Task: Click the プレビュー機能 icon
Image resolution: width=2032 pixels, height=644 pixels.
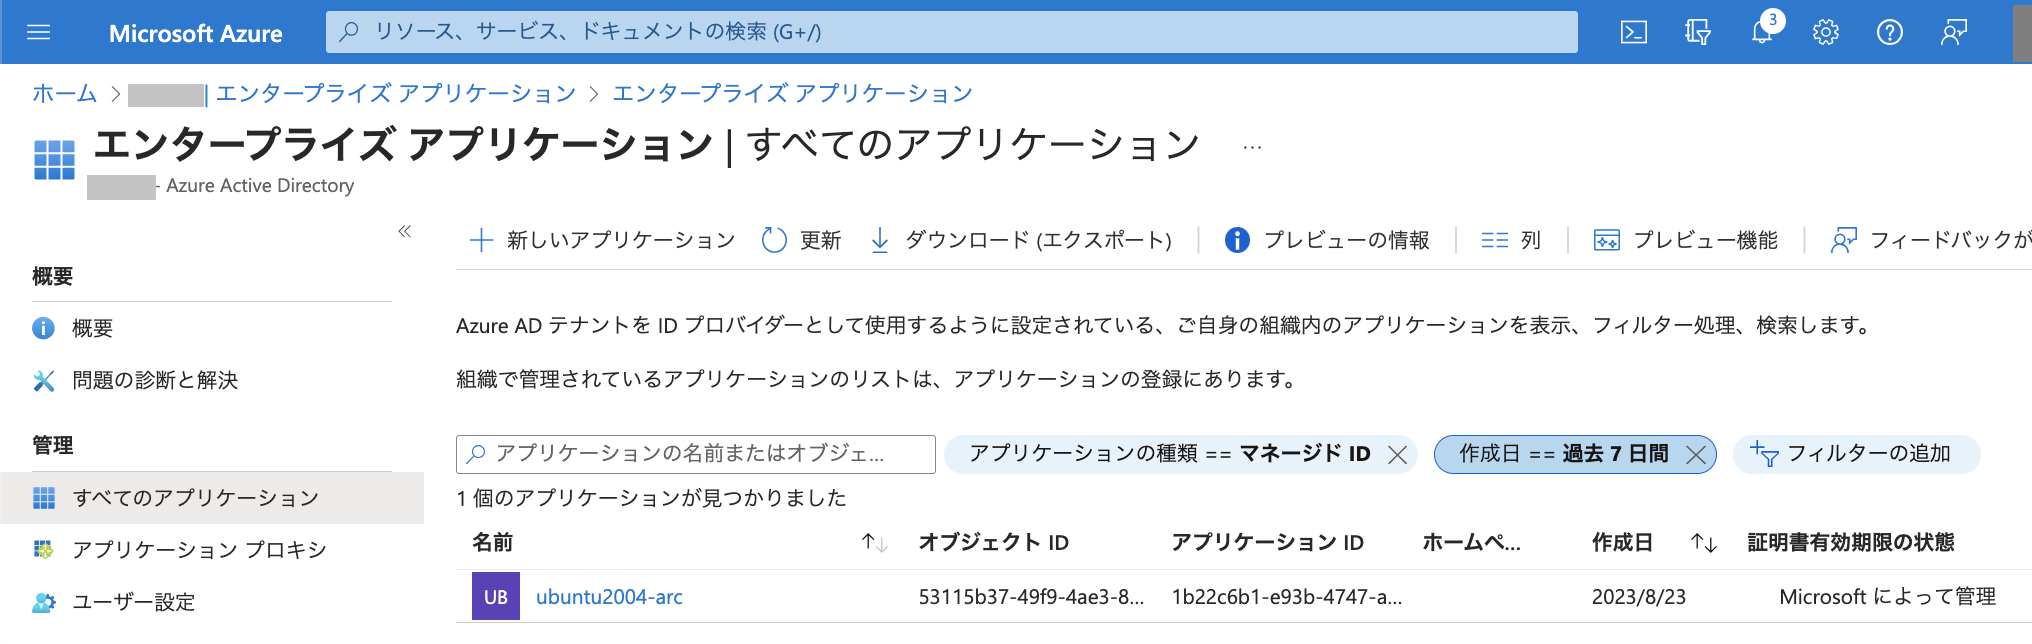Action: coord(1607,240)
